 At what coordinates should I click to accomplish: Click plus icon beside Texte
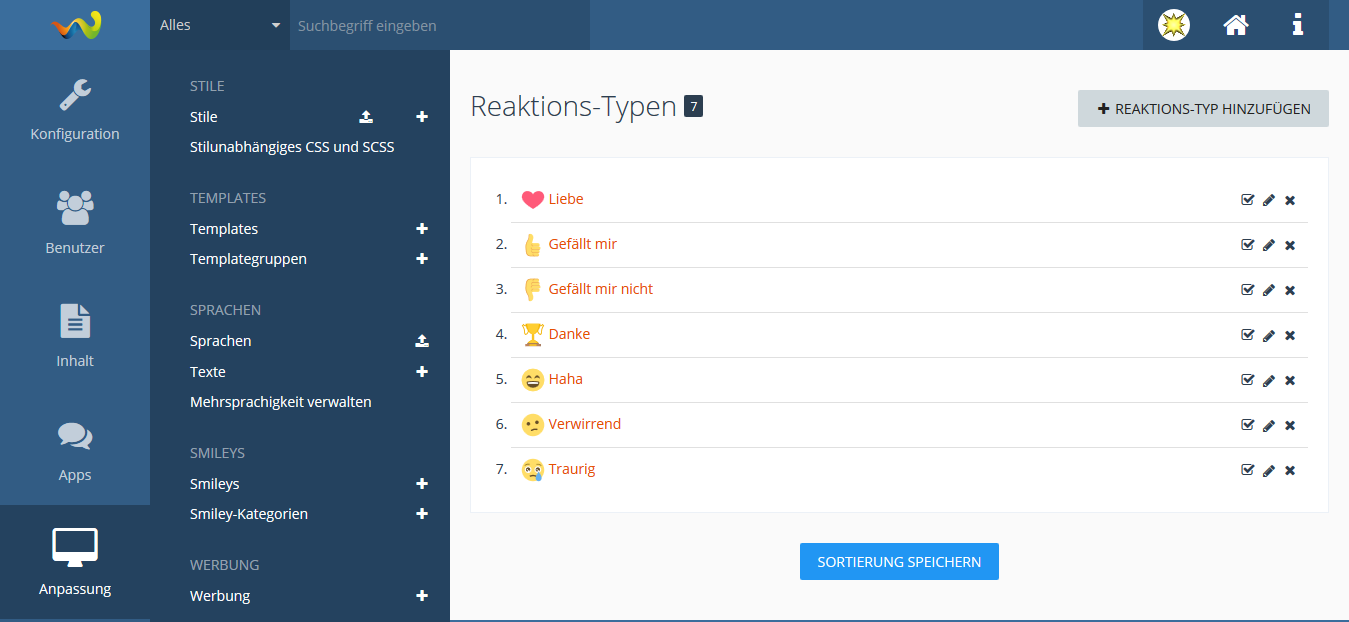click(422, 372)
